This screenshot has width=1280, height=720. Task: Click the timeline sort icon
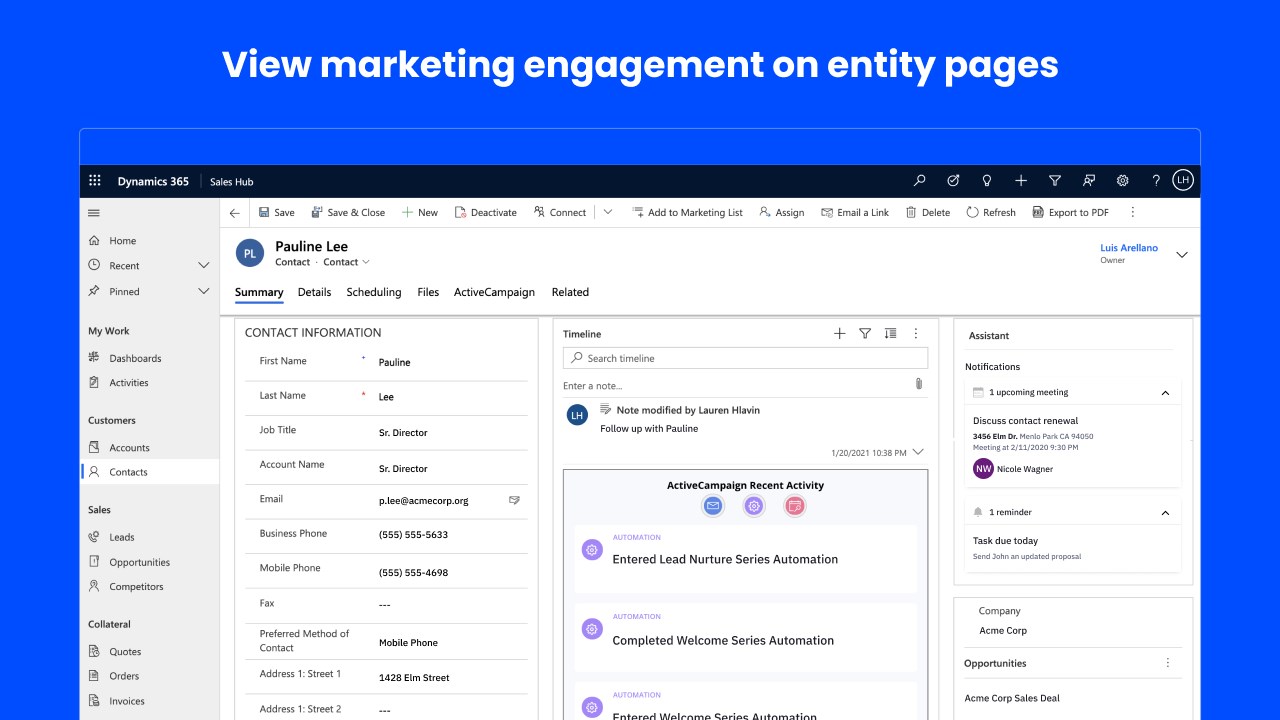point(890,334)
